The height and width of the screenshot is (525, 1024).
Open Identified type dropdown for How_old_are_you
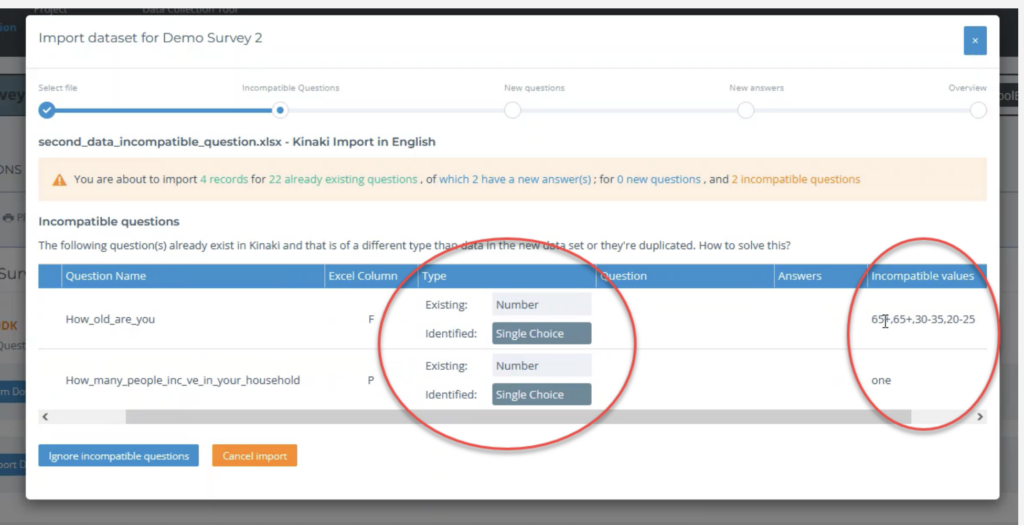[x=541, y=333]
